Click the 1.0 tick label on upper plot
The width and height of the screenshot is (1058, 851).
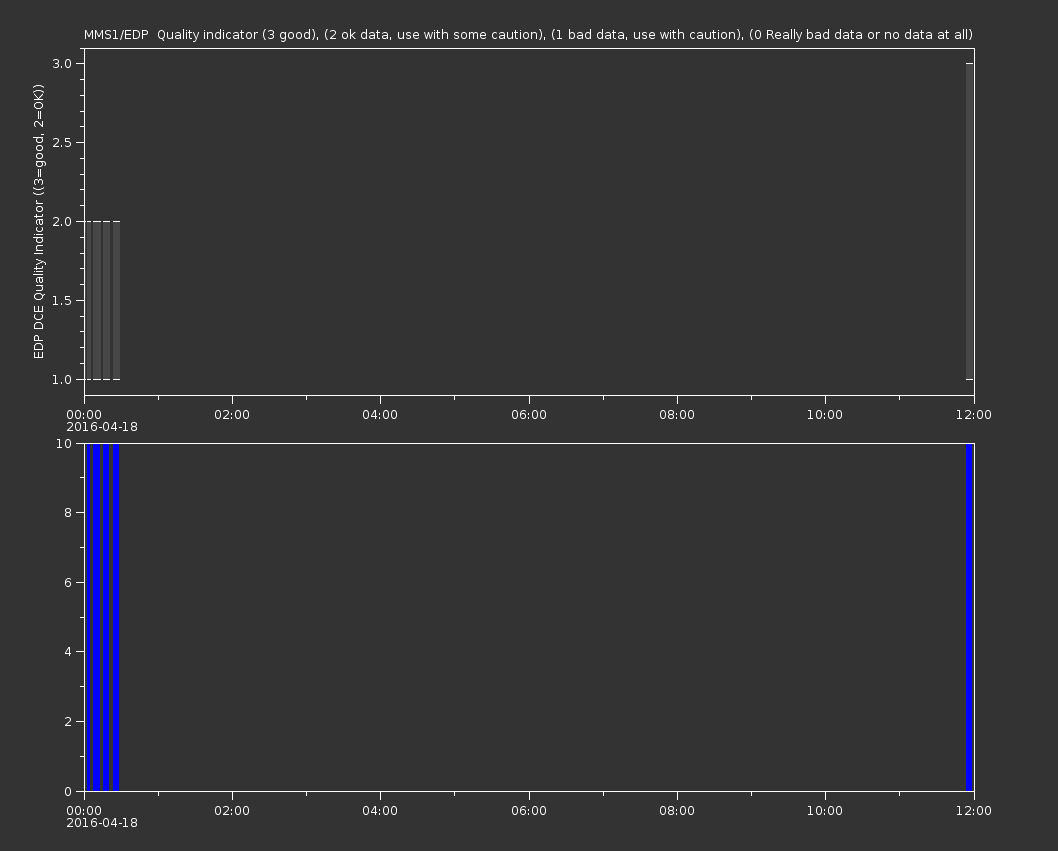62,379
